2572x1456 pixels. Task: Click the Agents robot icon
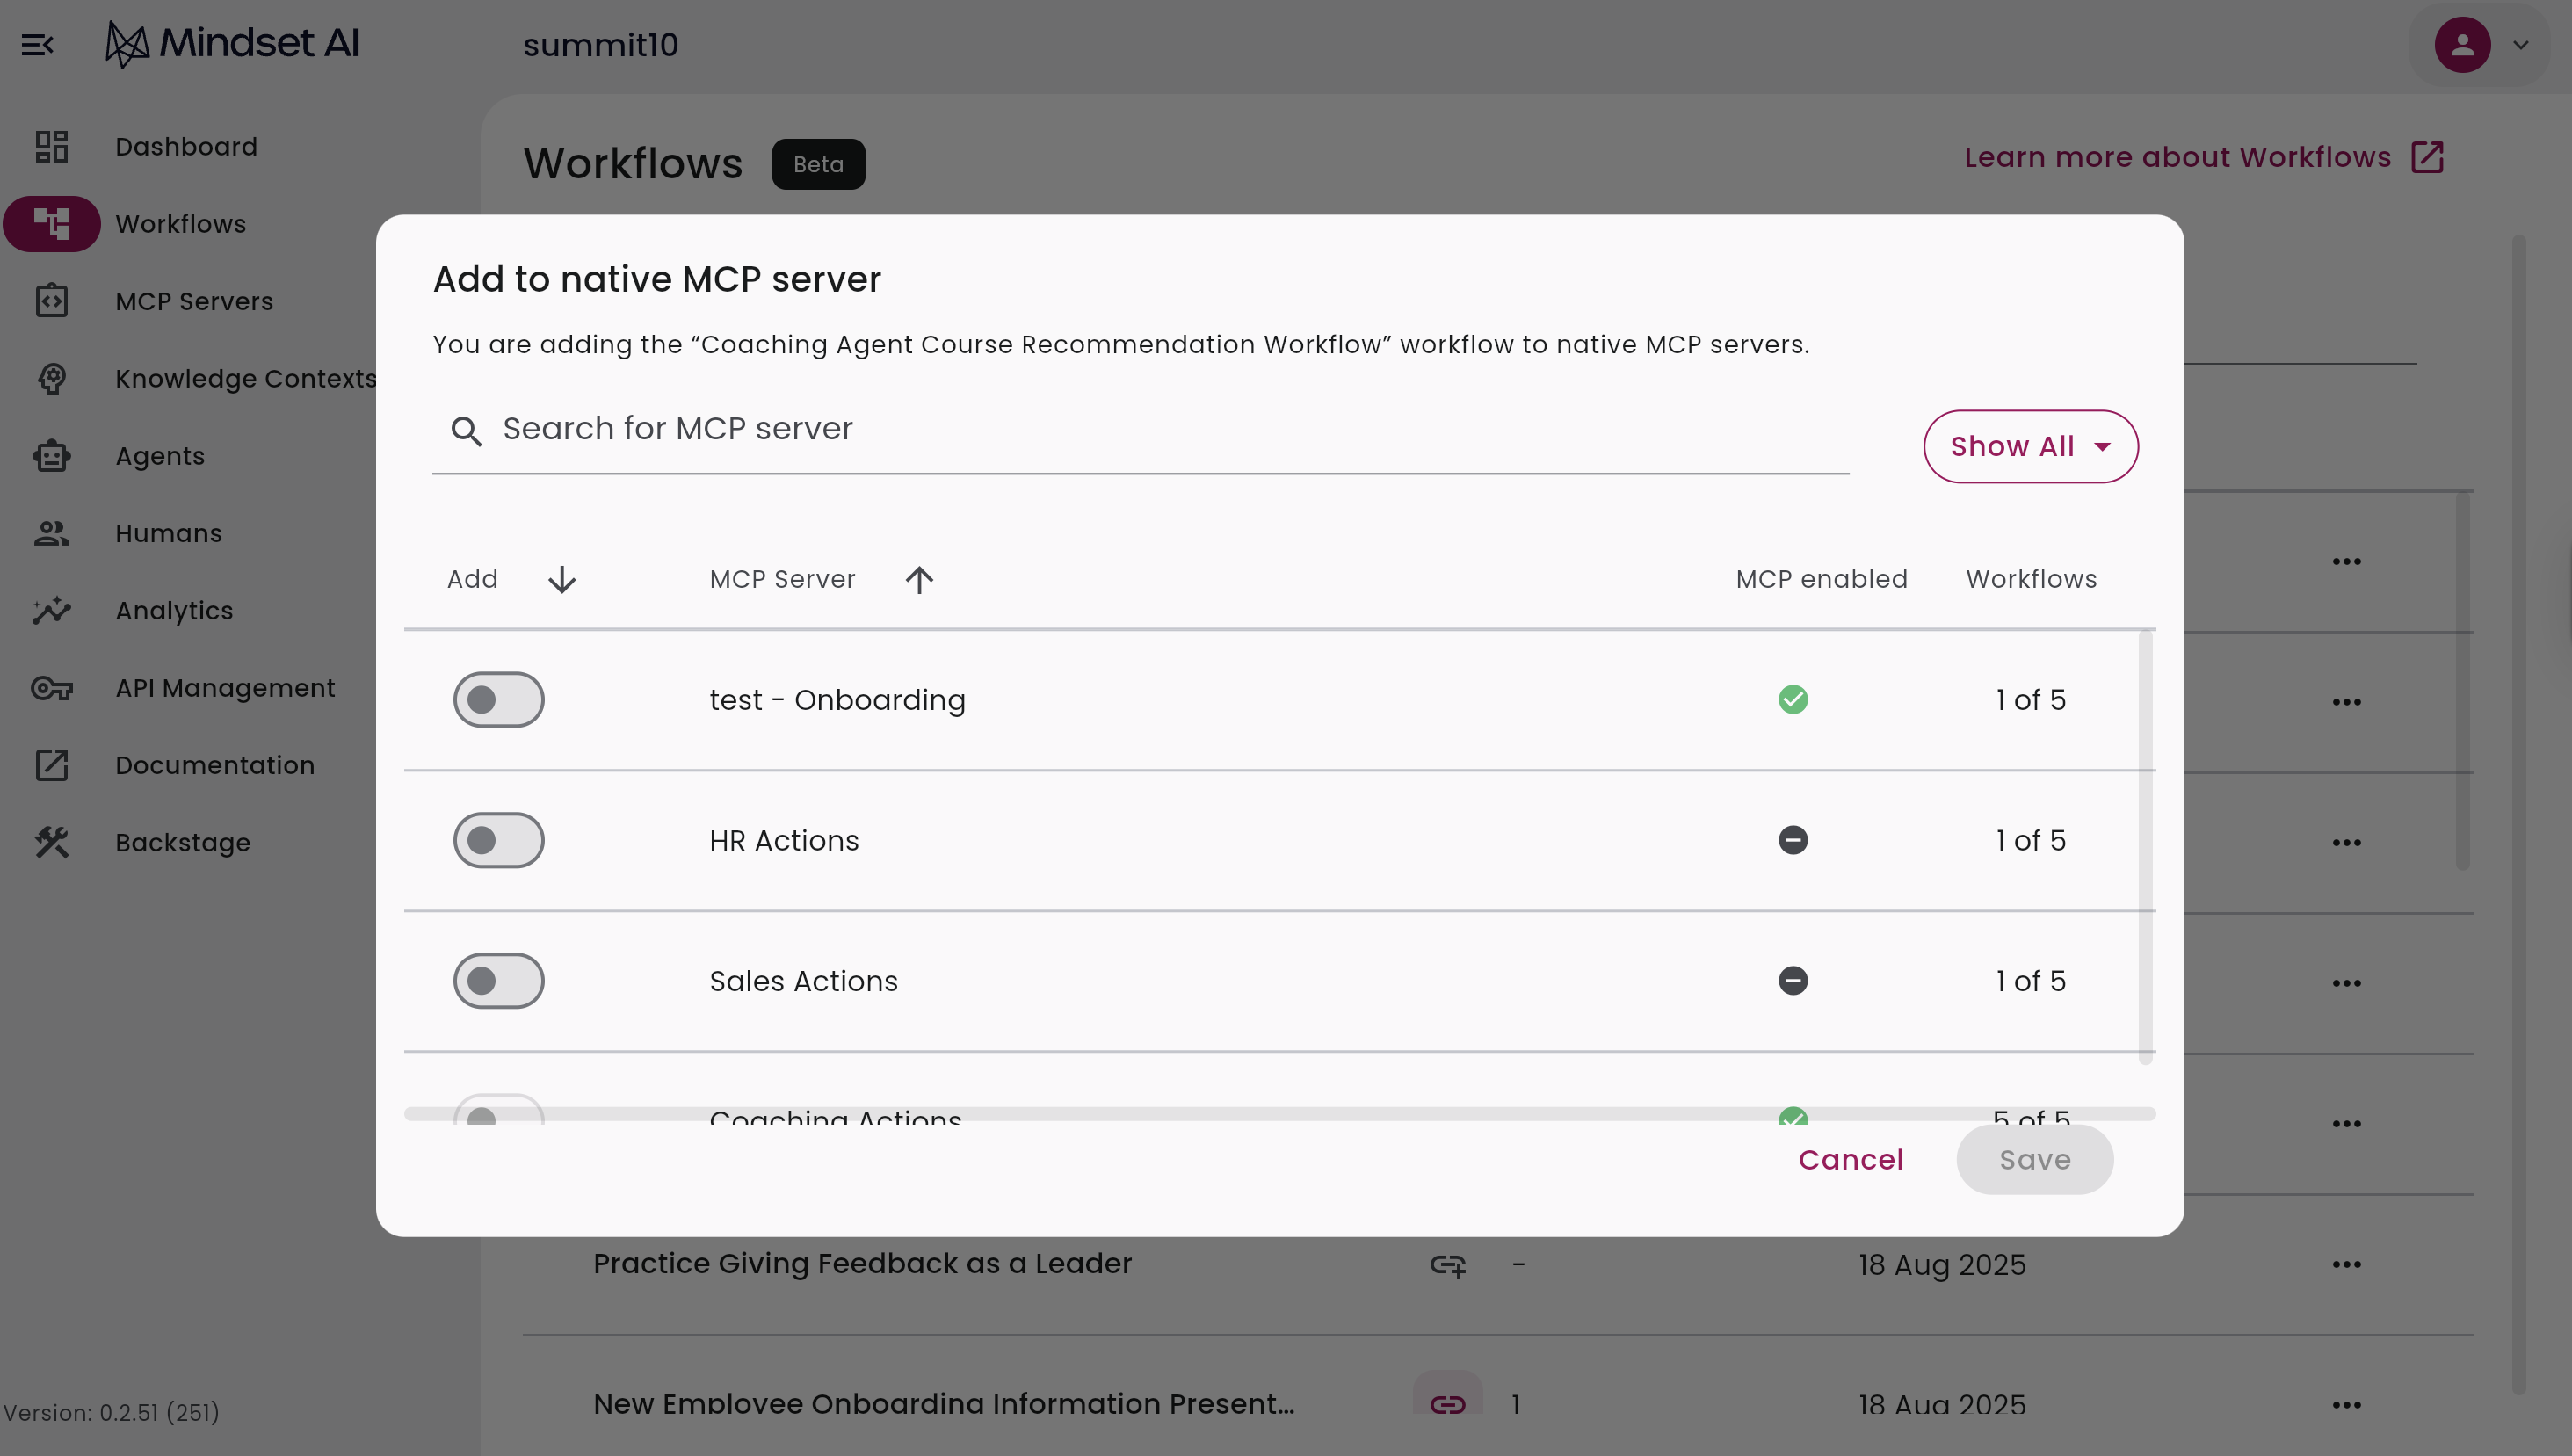point(51,456)
